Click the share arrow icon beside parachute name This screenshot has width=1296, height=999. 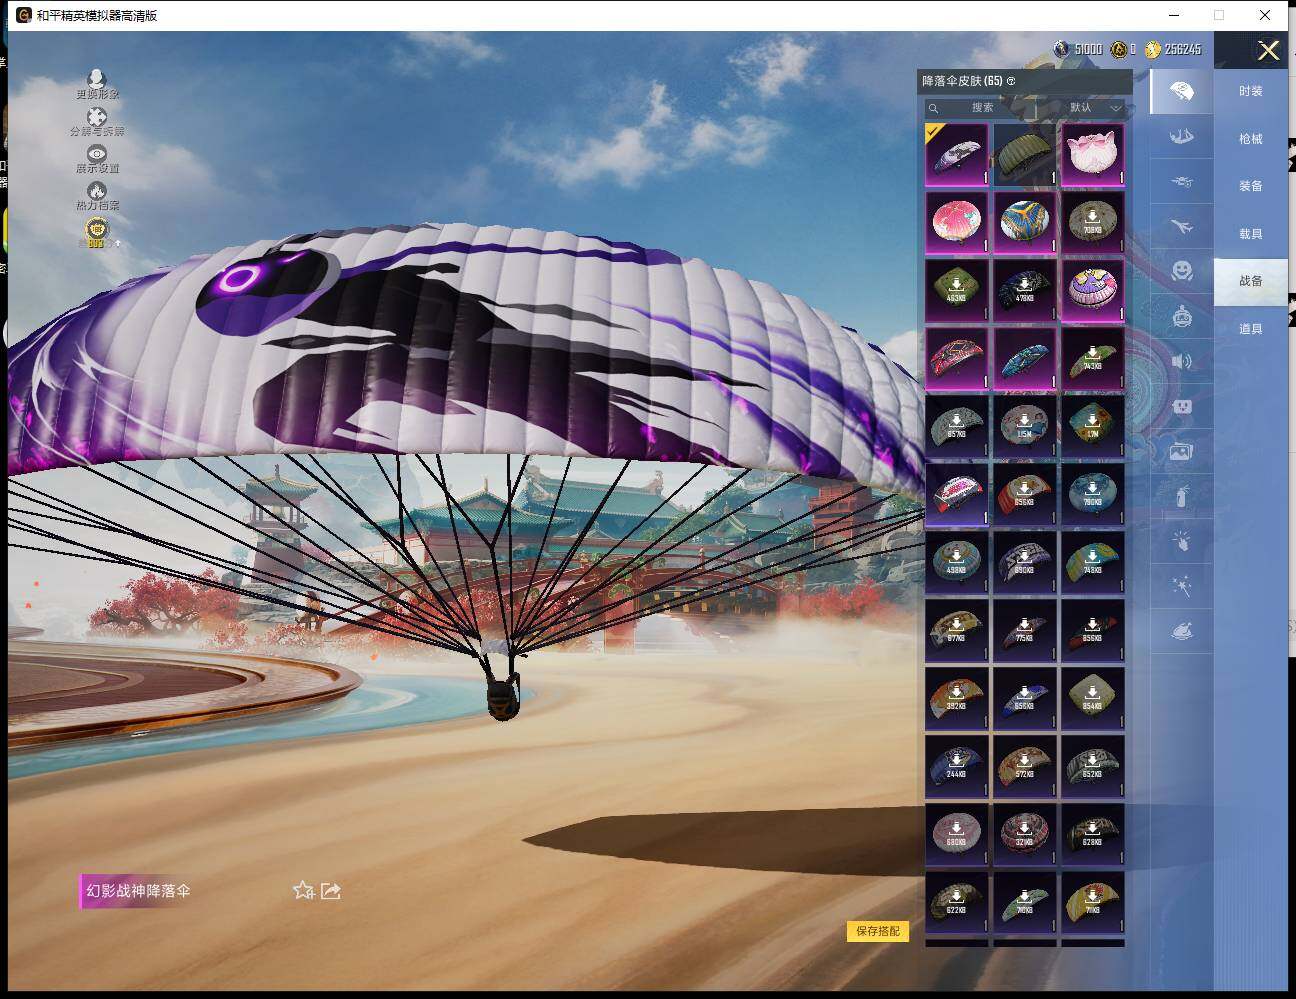point(331,890)
